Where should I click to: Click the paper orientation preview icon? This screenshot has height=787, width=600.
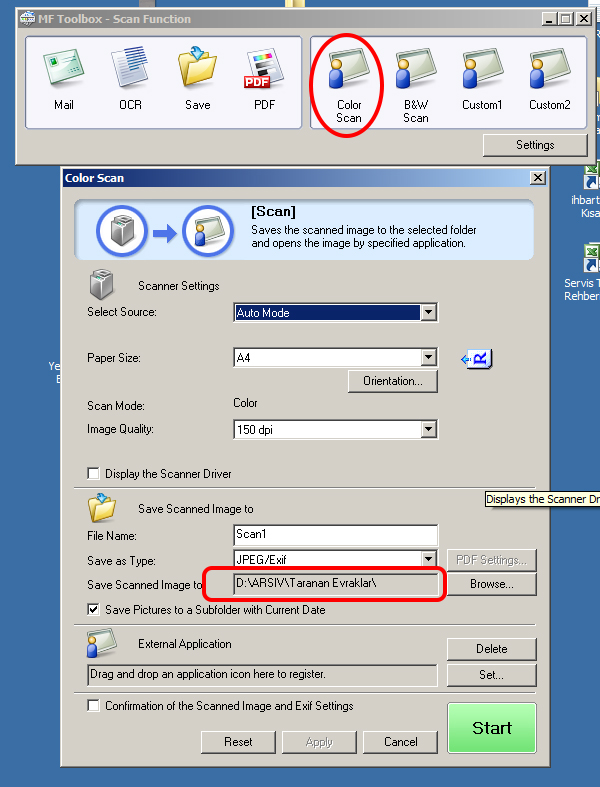point(476,359)
